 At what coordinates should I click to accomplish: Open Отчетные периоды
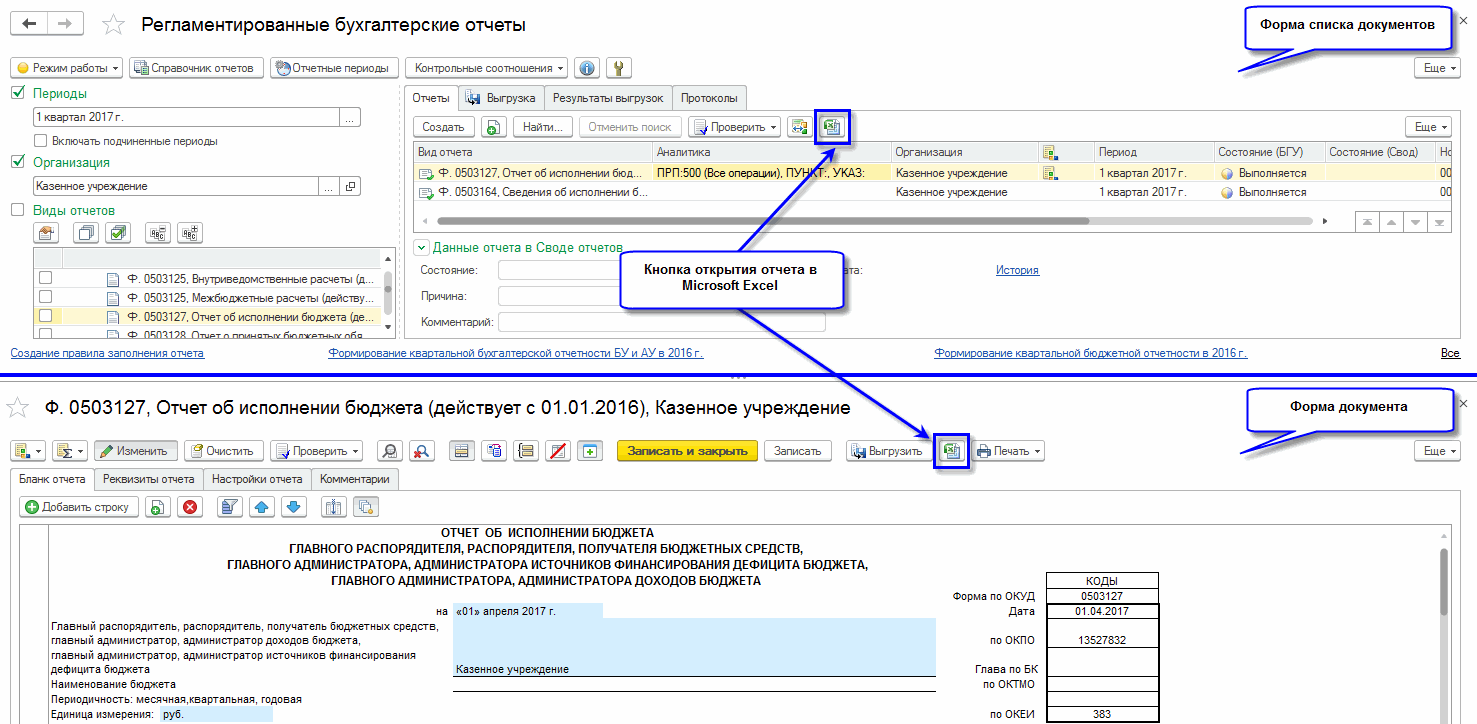click(x=333, y=68)
